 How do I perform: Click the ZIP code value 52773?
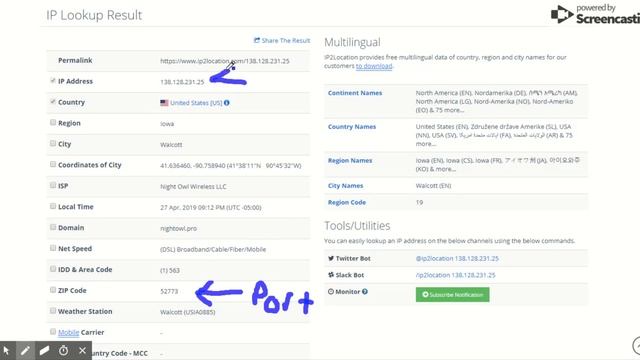click(x=169, y=291)
